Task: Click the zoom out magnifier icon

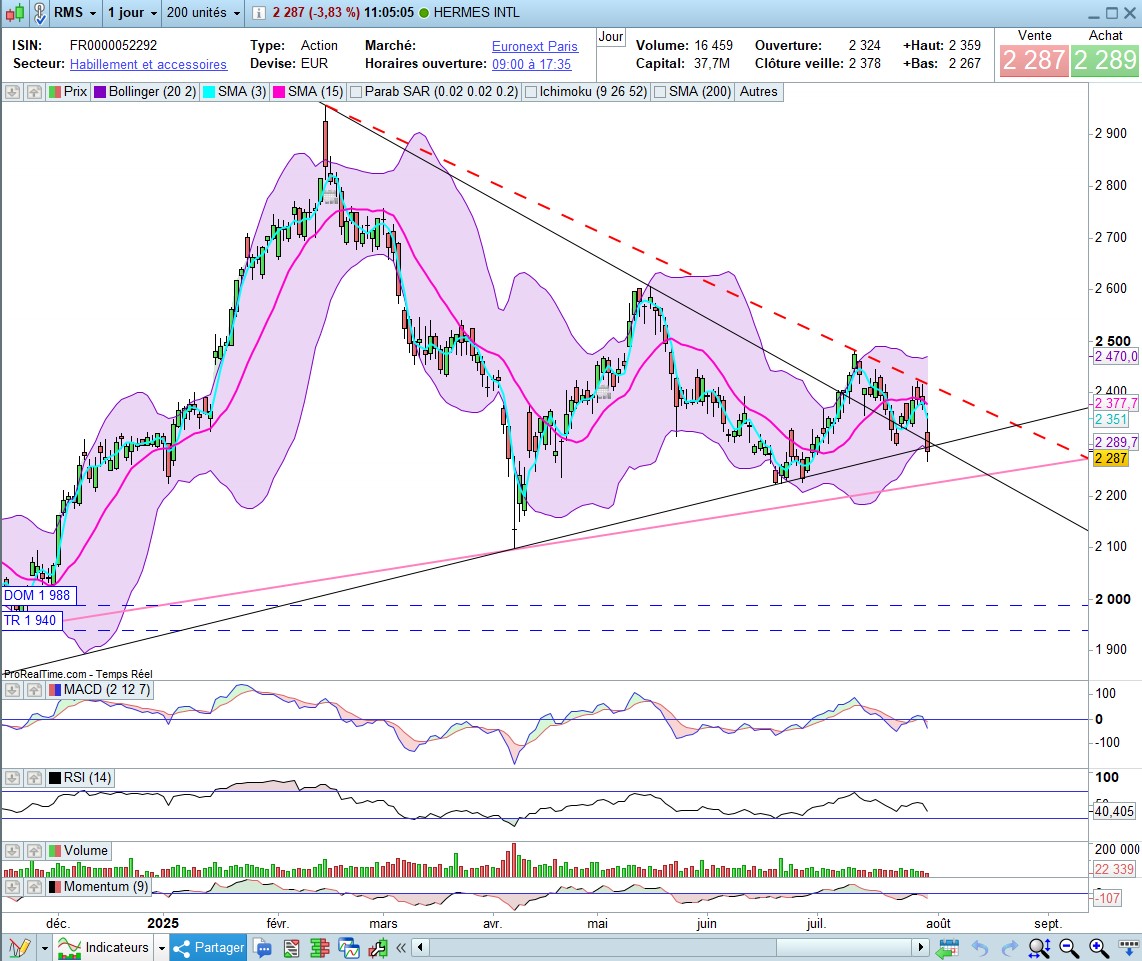Action: [1070, 947]
